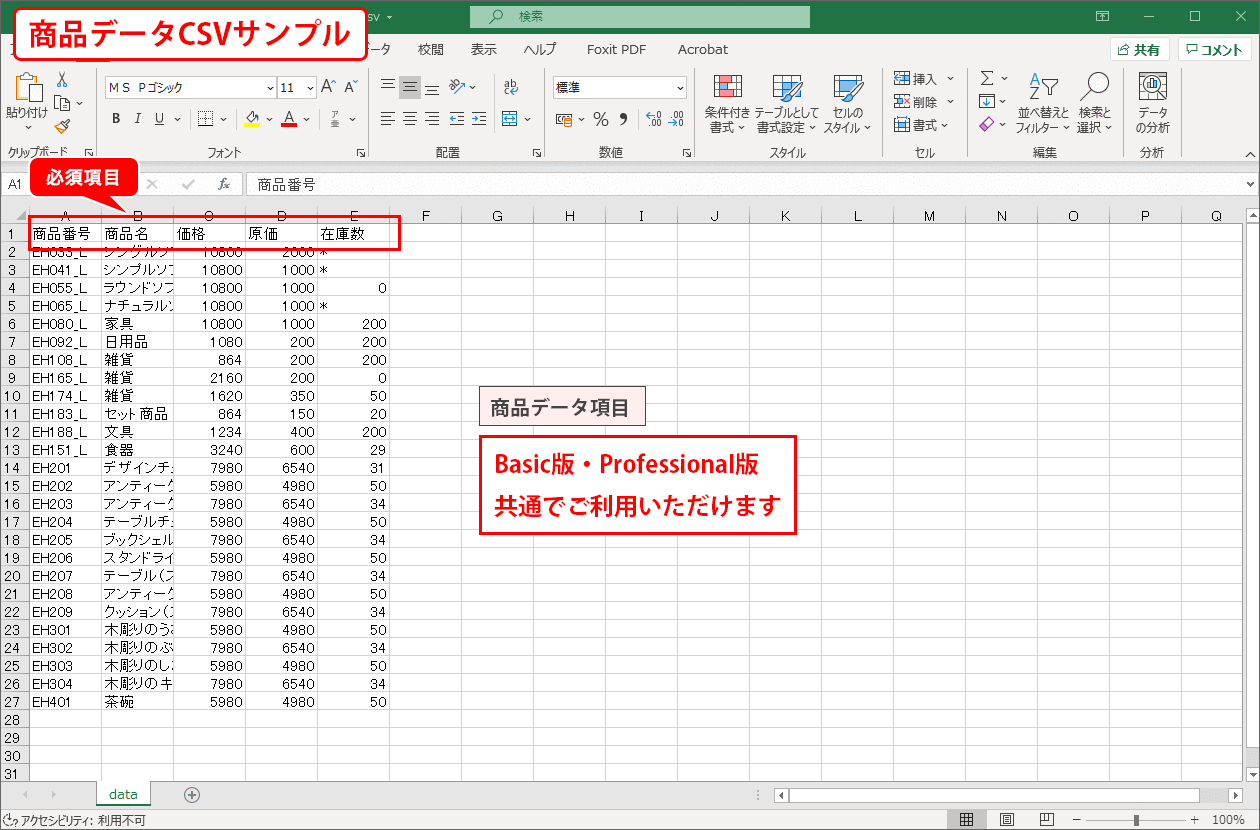Viewport: 1260px width, 830px height.
Task: Click the コメント (Comments) button
Action: [1214, 50]
